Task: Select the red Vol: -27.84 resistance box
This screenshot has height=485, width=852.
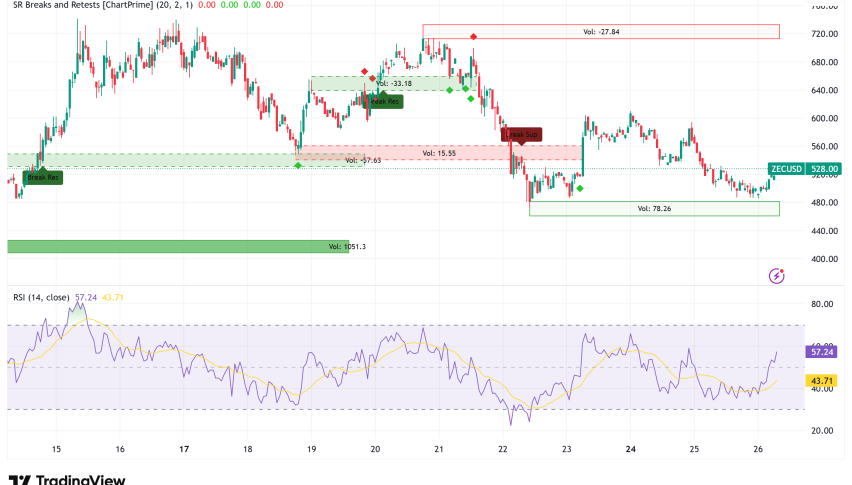Action: click(600, 32)
